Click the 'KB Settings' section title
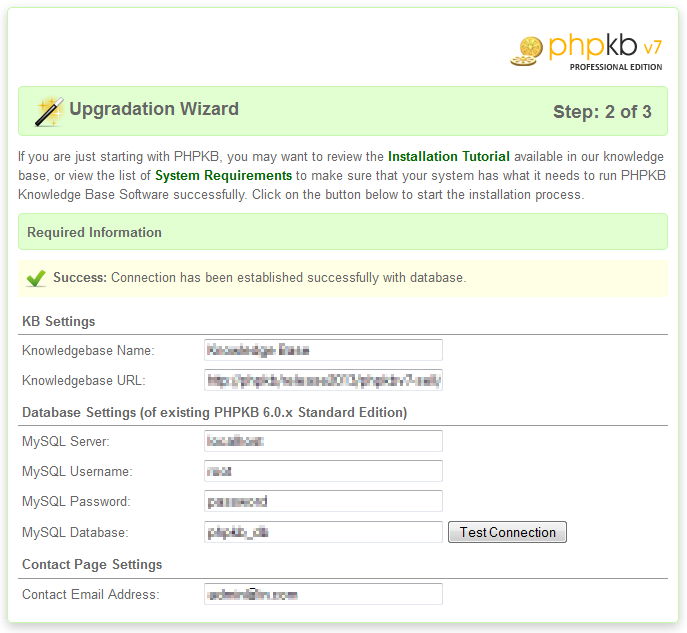The image size is (687, 633). tap(59, 321)
